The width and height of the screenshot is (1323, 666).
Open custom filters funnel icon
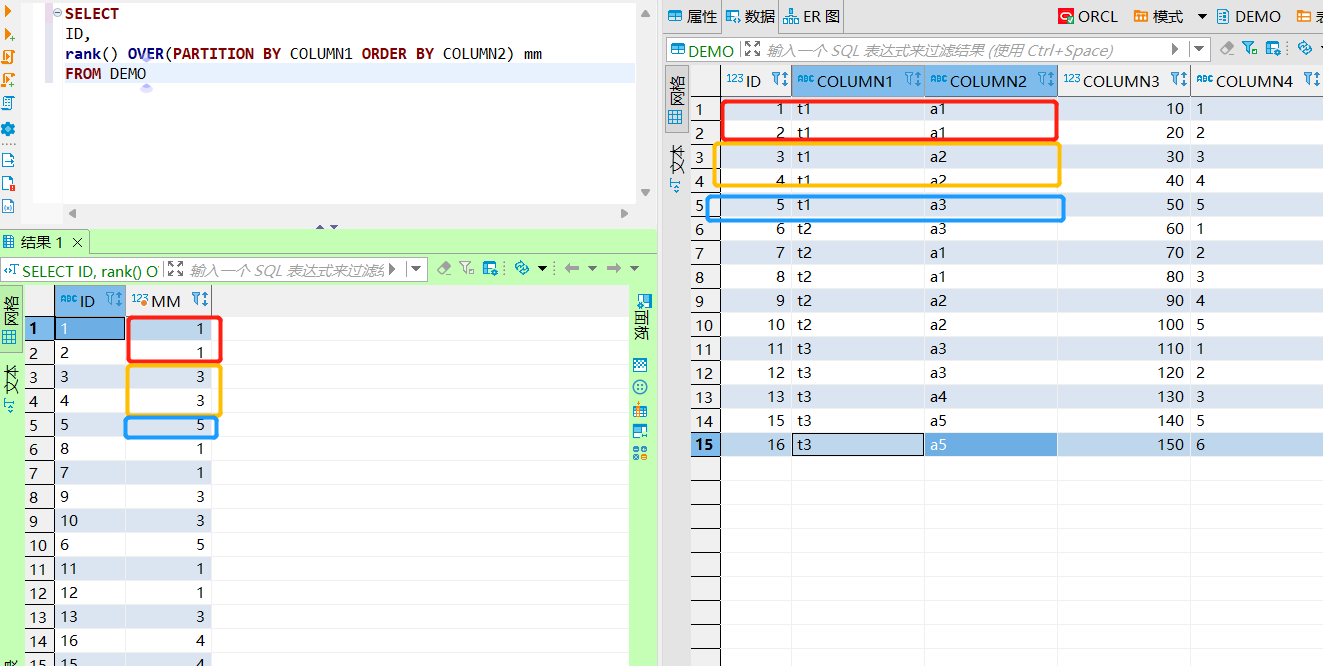466,268
